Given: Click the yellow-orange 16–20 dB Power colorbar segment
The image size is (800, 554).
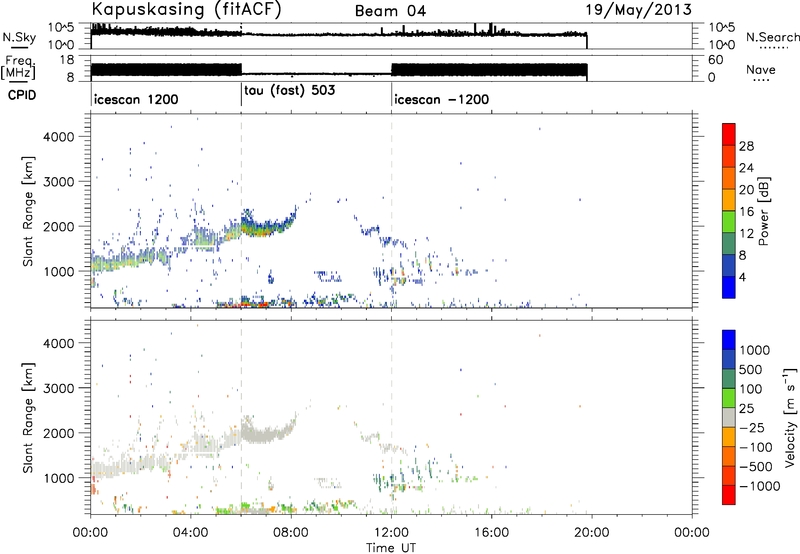Looking at the screenshot, I should (729, 200).
